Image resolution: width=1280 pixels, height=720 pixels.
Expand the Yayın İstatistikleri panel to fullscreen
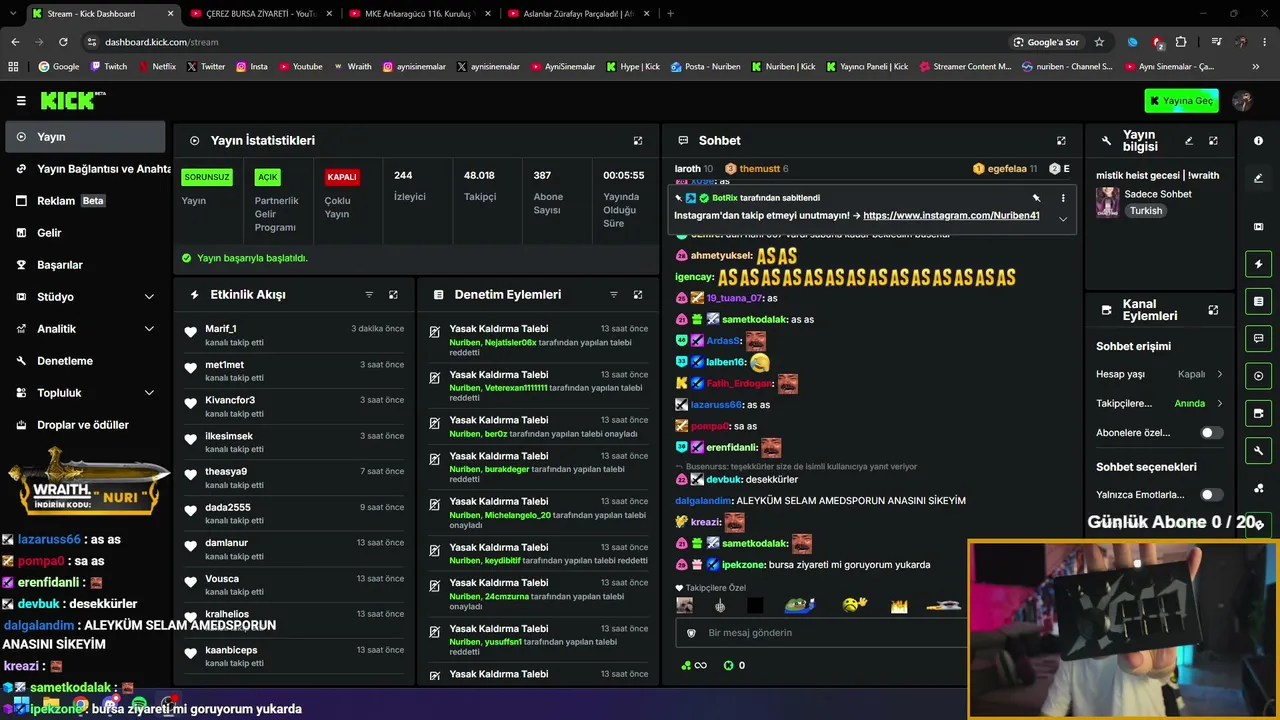point(638,141)
